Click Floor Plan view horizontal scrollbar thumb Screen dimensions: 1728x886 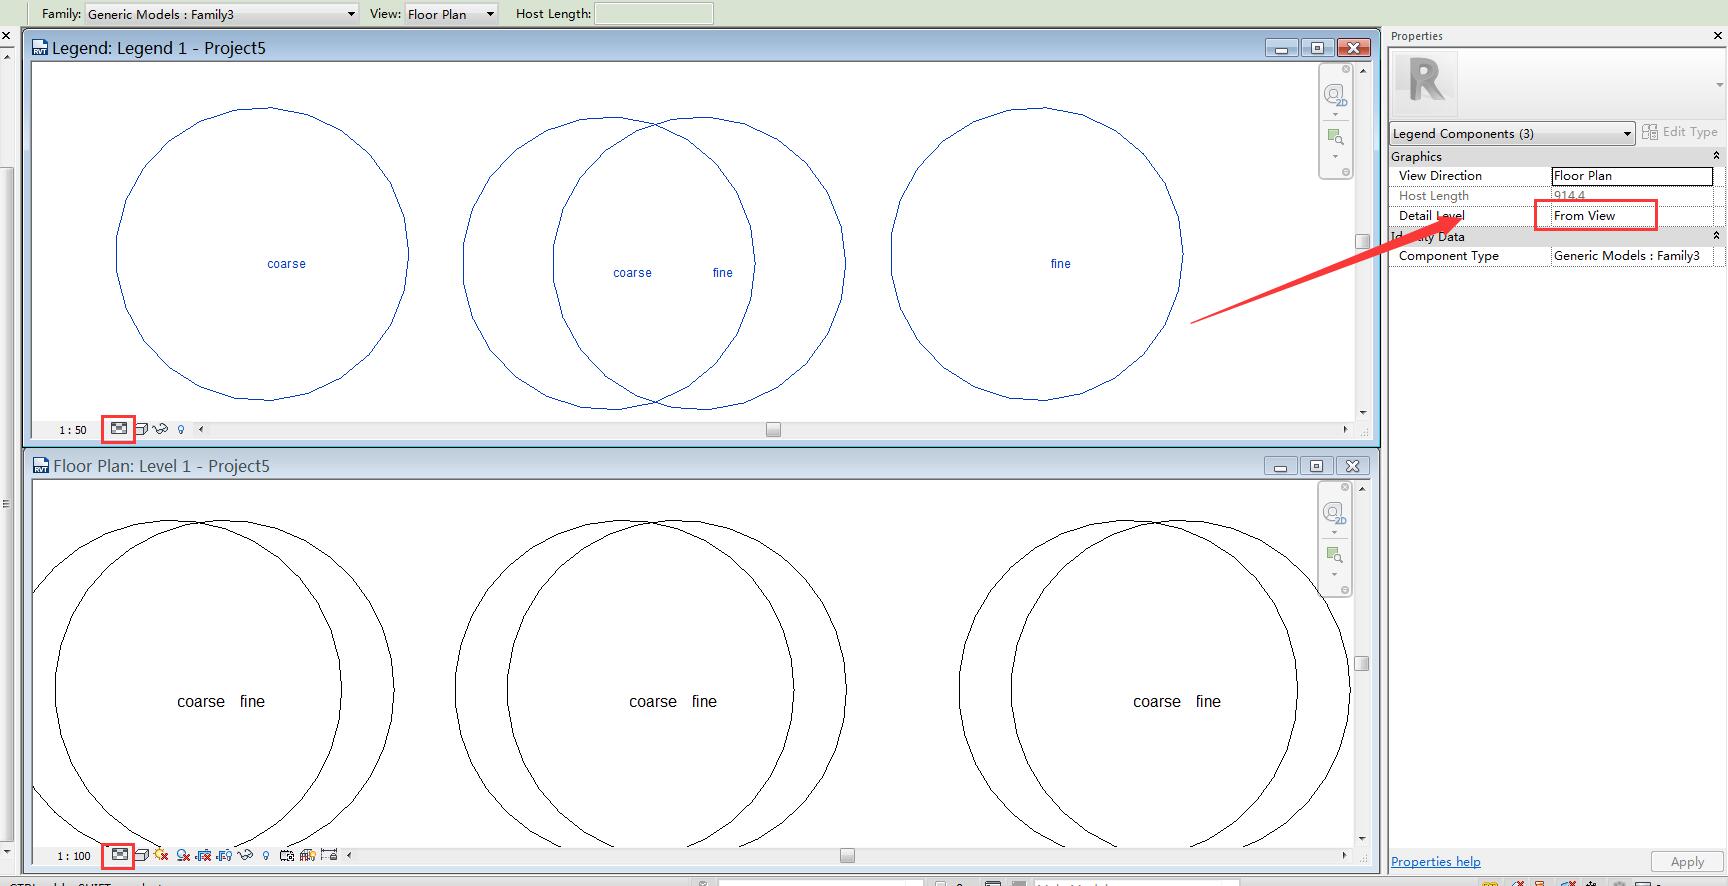(x=847, y=856)
